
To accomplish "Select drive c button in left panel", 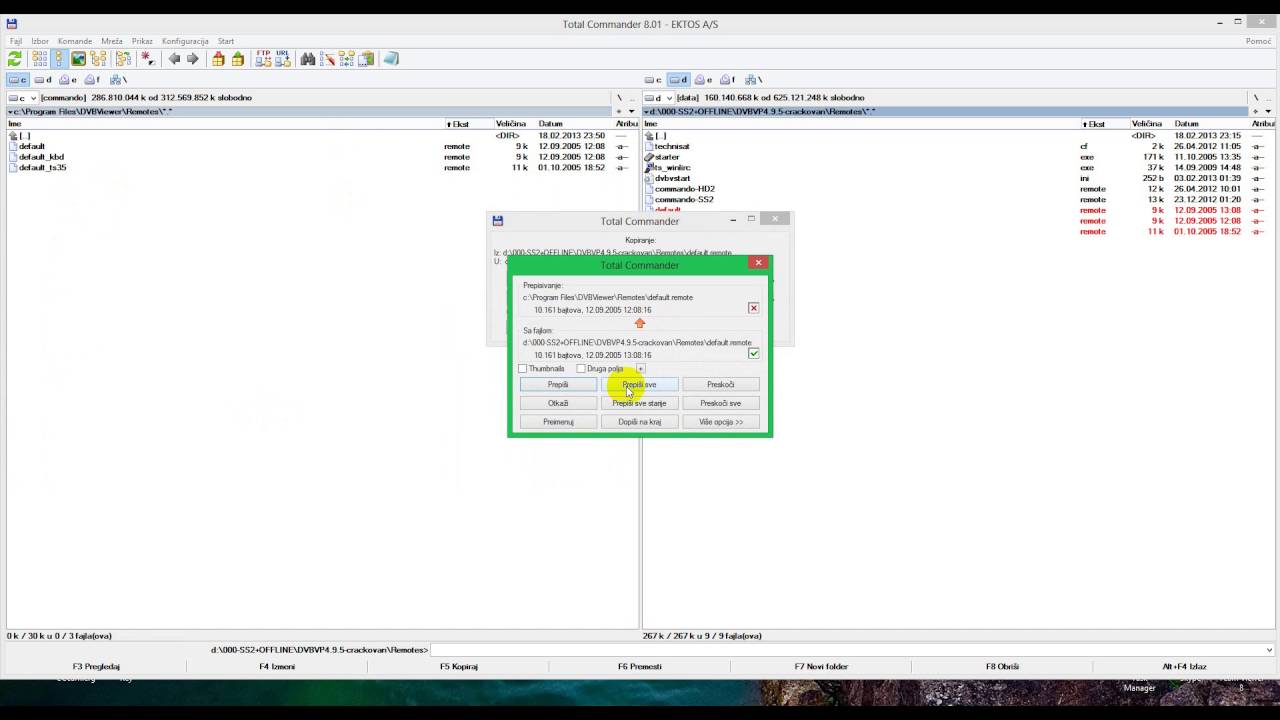I will [18, 80].
